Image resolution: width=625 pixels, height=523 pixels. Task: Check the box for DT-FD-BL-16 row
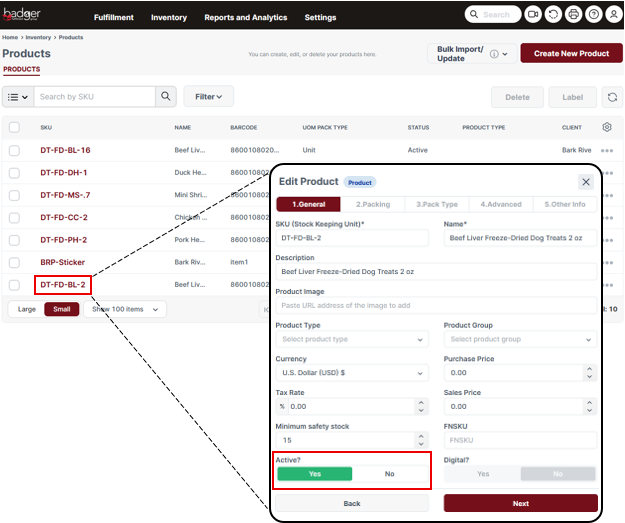point(14,150)
